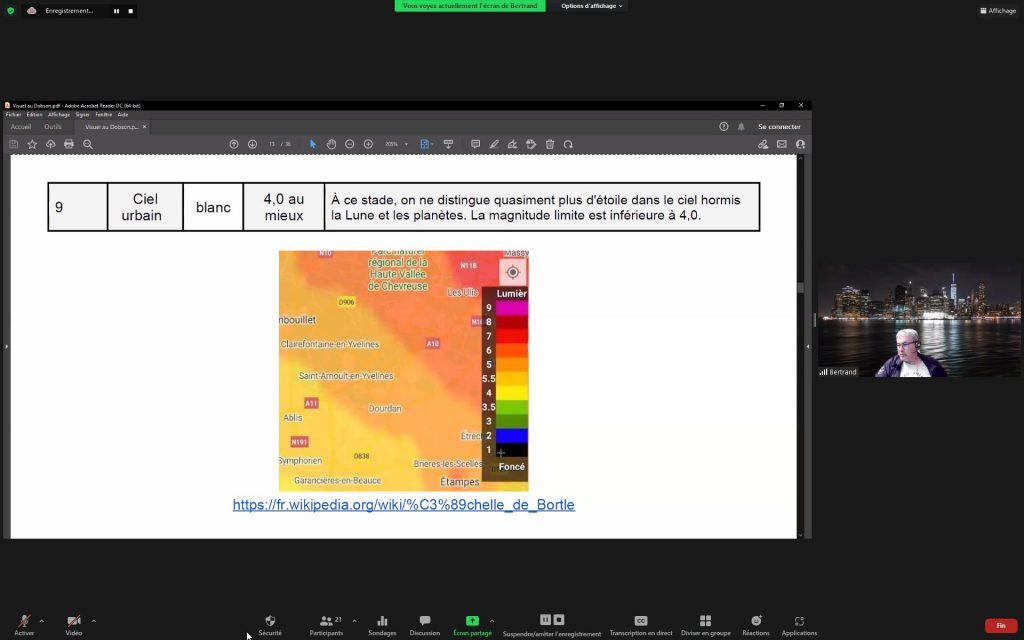The width and height of the screenshot is (1024, 640).
Task: Click the trash delete icon in Acrobat
Action: coord(550,144)
